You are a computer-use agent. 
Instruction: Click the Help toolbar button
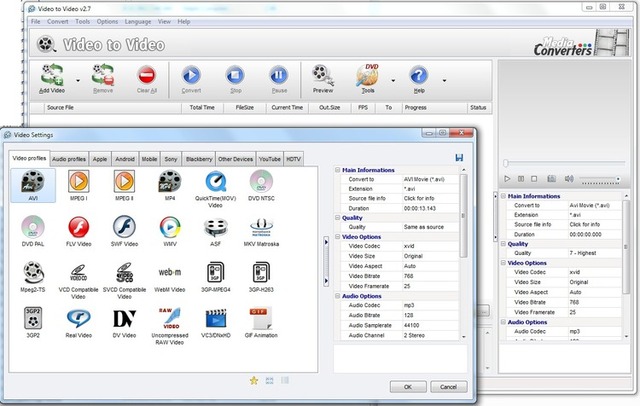pyautogui.click(x=419, y=79)
